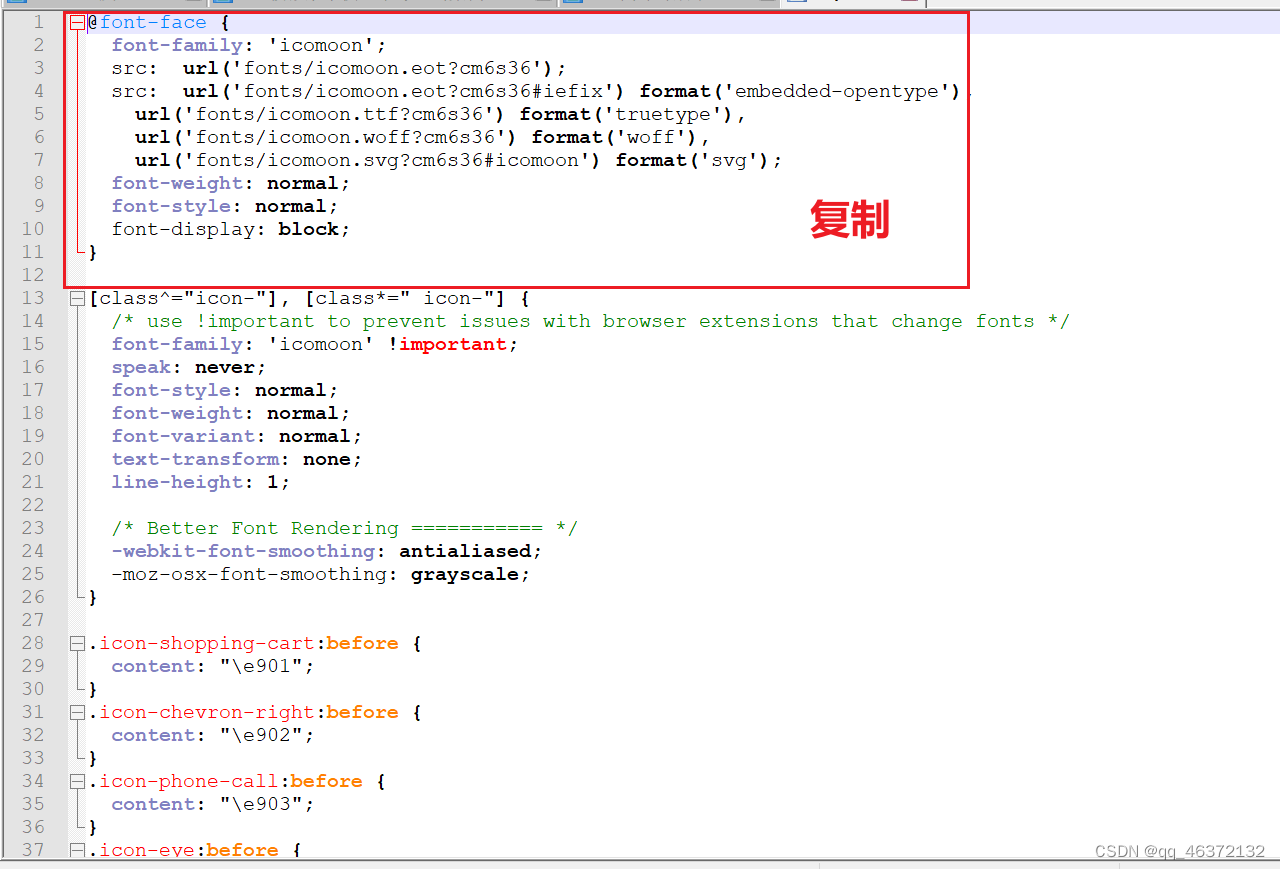Click the antialiased value

tap(465, 551)
